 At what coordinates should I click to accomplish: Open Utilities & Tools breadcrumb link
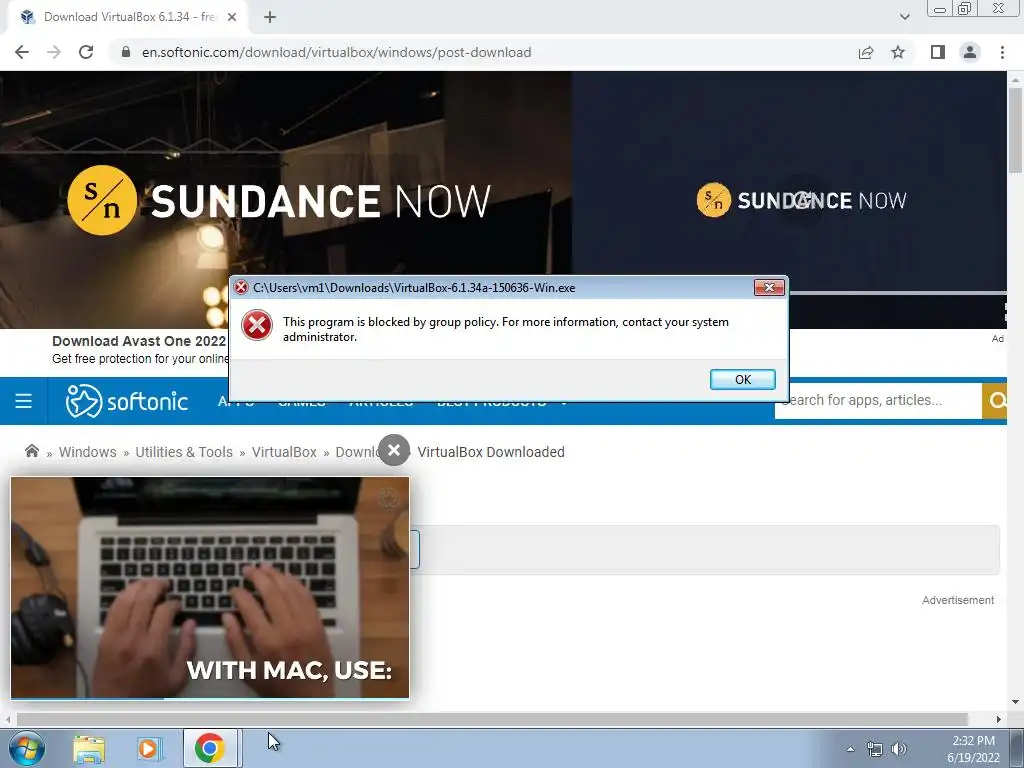tap(184, 452)
